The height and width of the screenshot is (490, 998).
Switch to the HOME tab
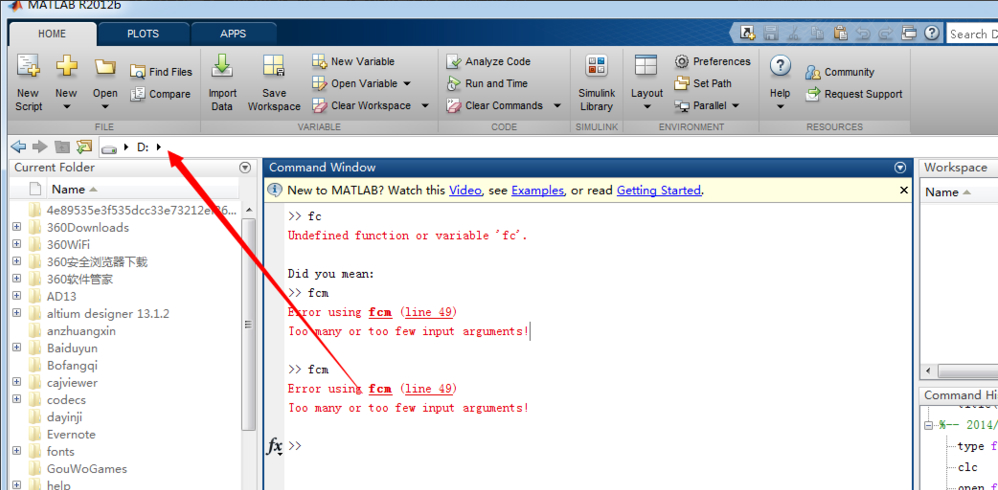[x=52, y=34]
